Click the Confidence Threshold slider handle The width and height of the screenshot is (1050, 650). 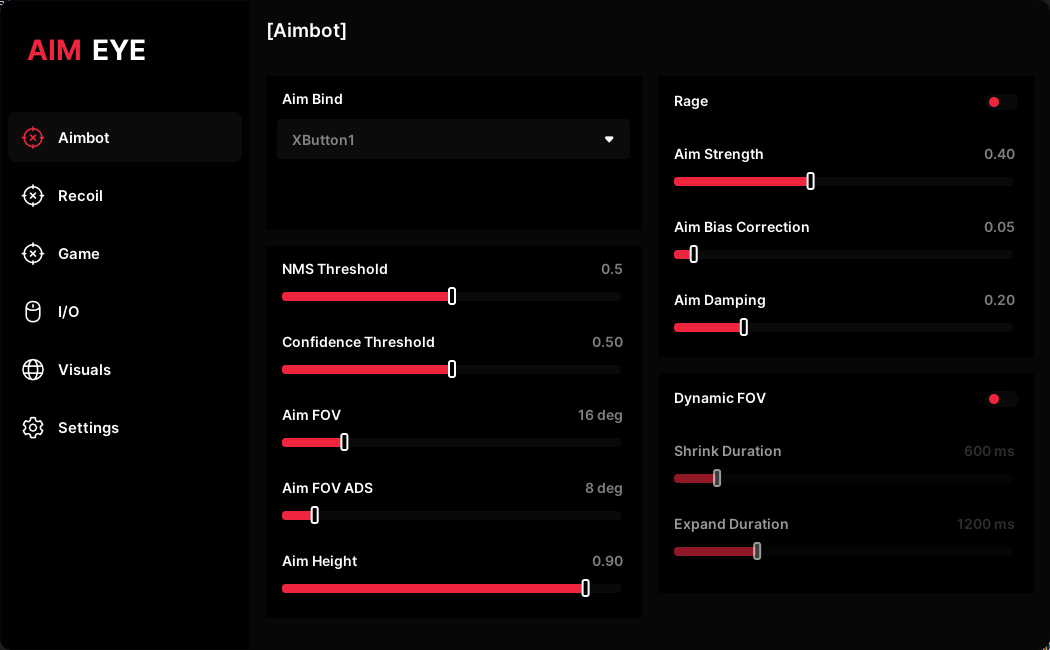click(x=452, y=369)
